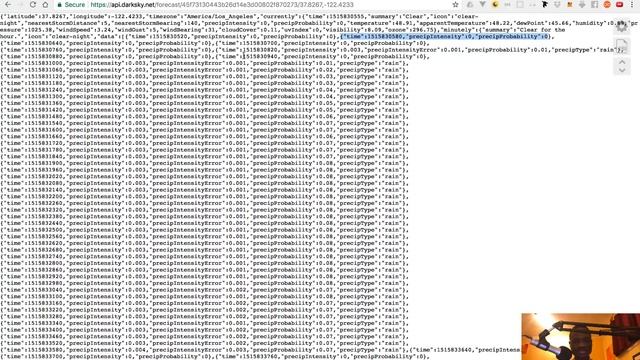Viewport: 640px width, 360px height.
Task: Bookmark this page with the star icon
Action: point(455,4)
